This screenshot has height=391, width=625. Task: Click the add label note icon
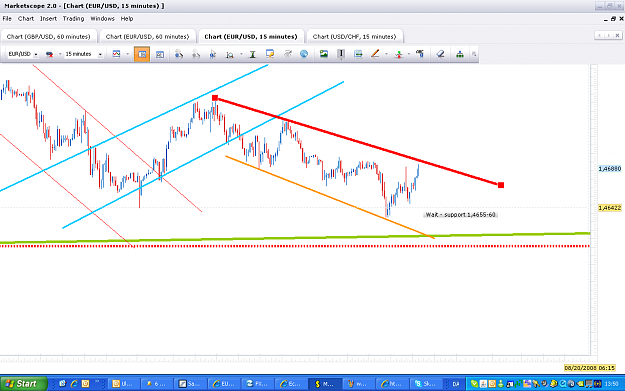pos(270,54)
